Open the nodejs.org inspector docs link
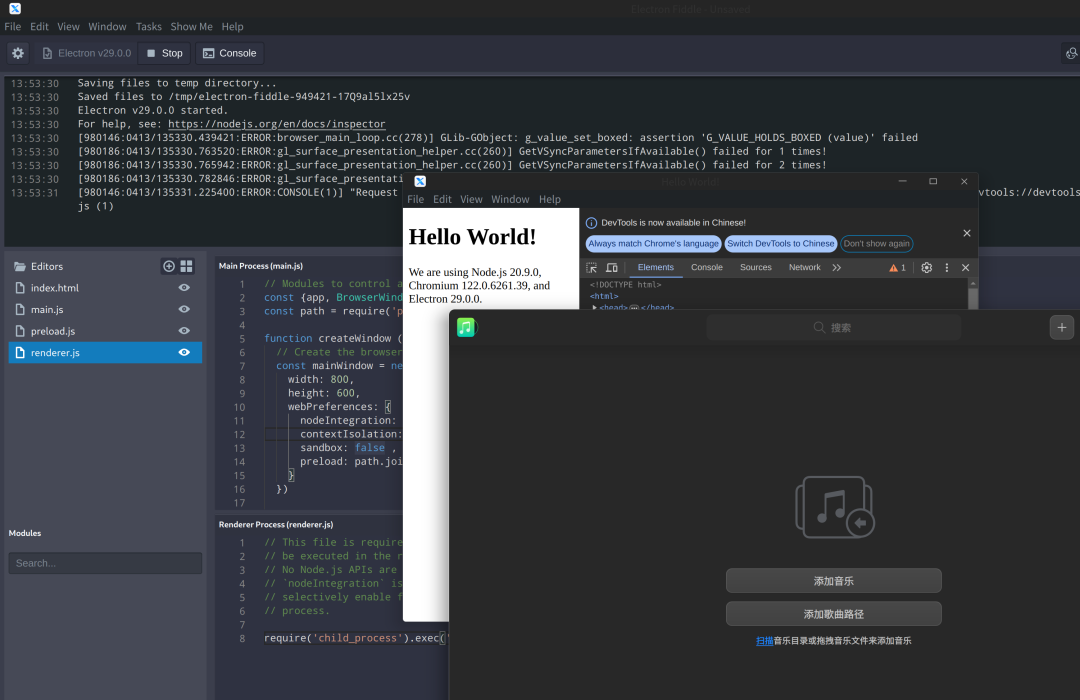The width and height of the screenshot is (1080, 700). tap(276, 124)
